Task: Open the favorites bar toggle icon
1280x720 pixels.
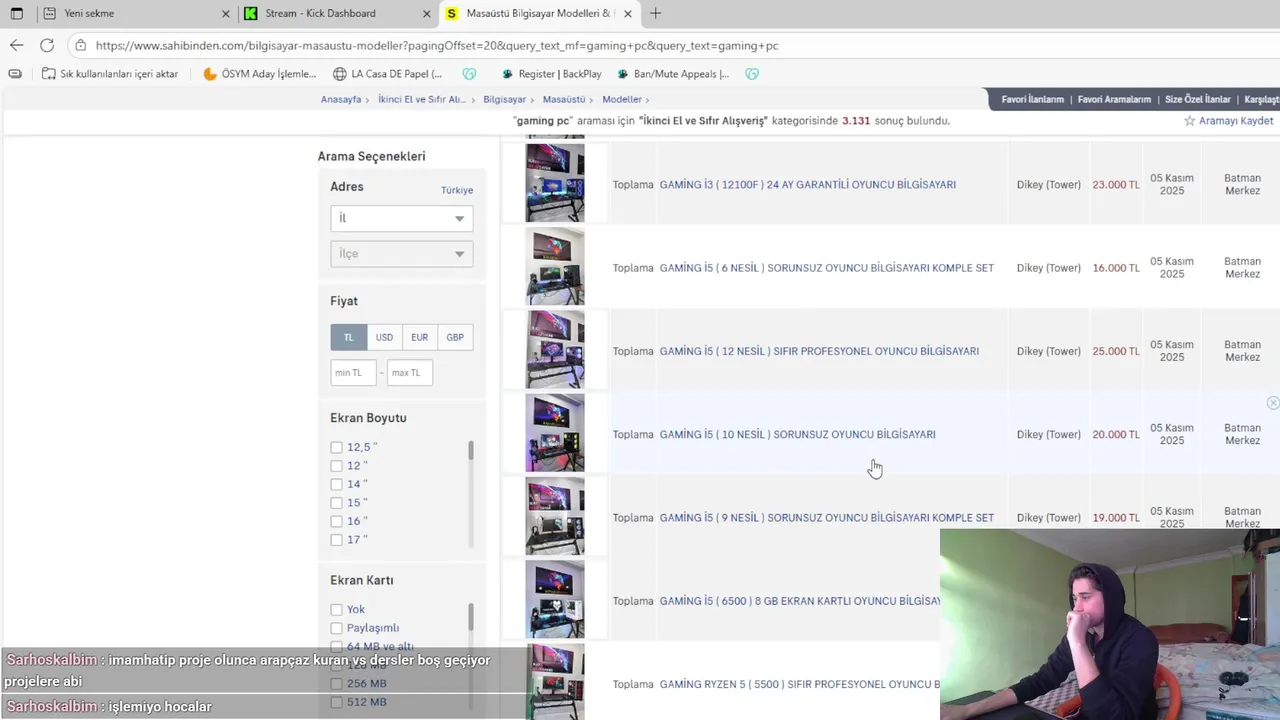Action: 14,74
